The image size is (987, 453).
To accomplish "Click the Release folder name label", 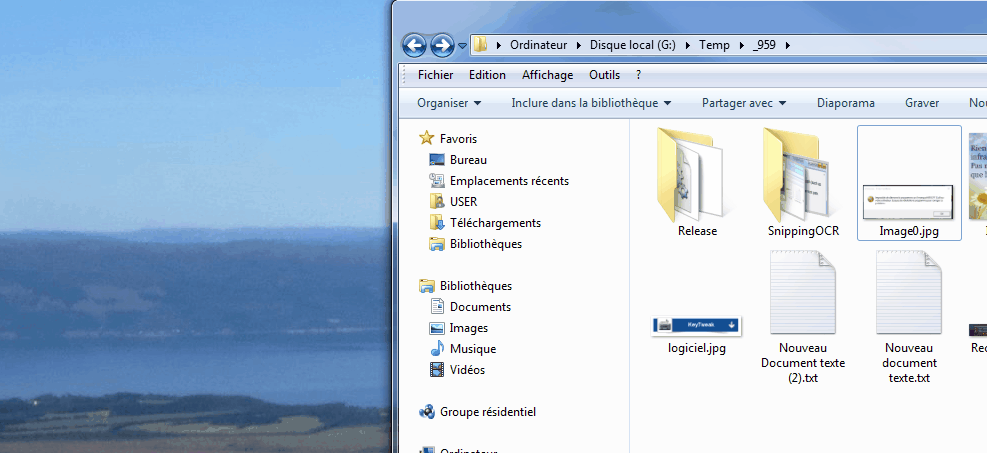I will [x=697, y=231].
